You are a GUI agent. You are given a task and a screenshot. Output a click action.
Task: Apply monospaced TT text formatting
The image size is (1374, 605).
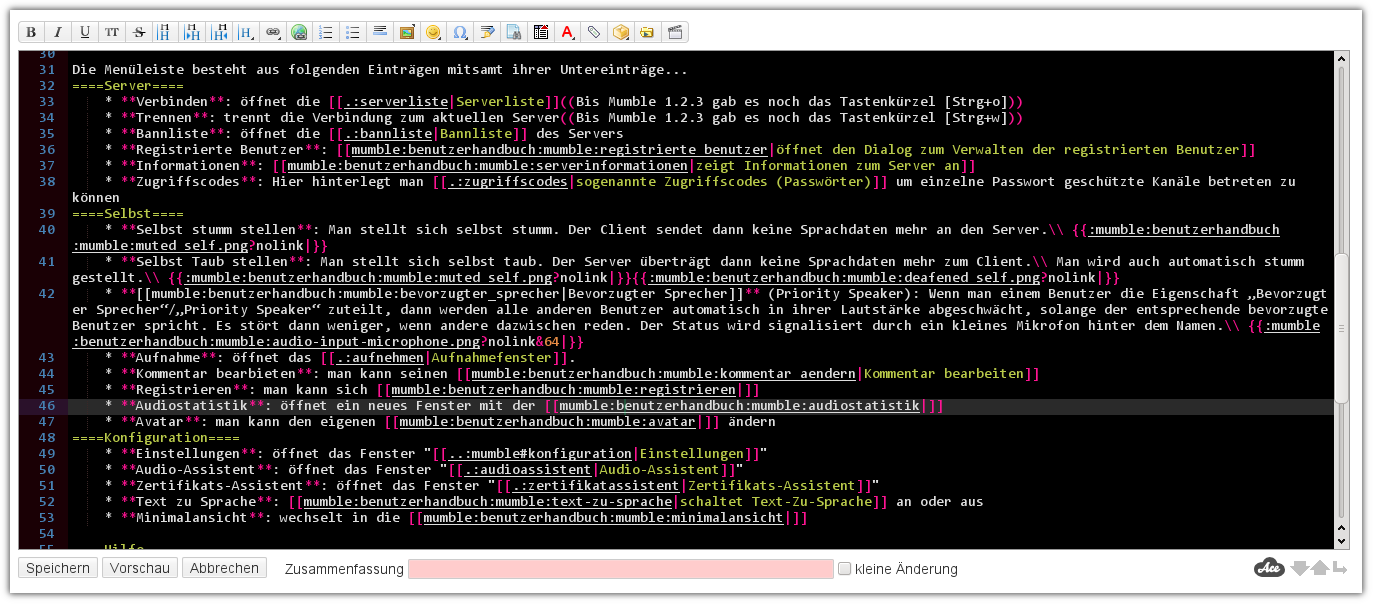pos(112,32)
